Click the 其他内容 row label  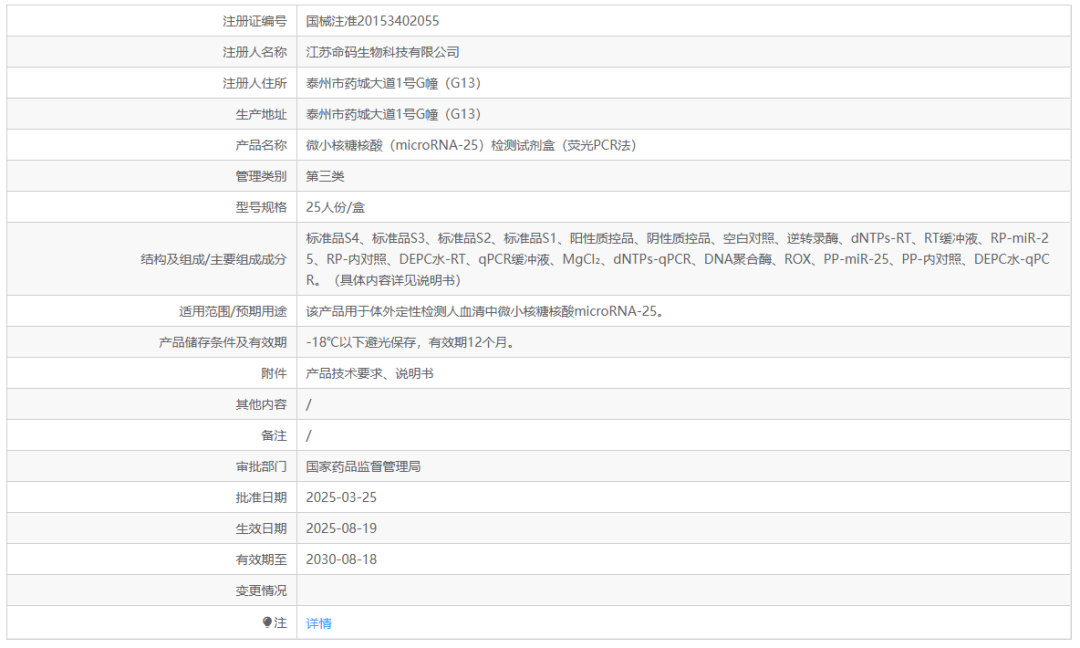261,404
